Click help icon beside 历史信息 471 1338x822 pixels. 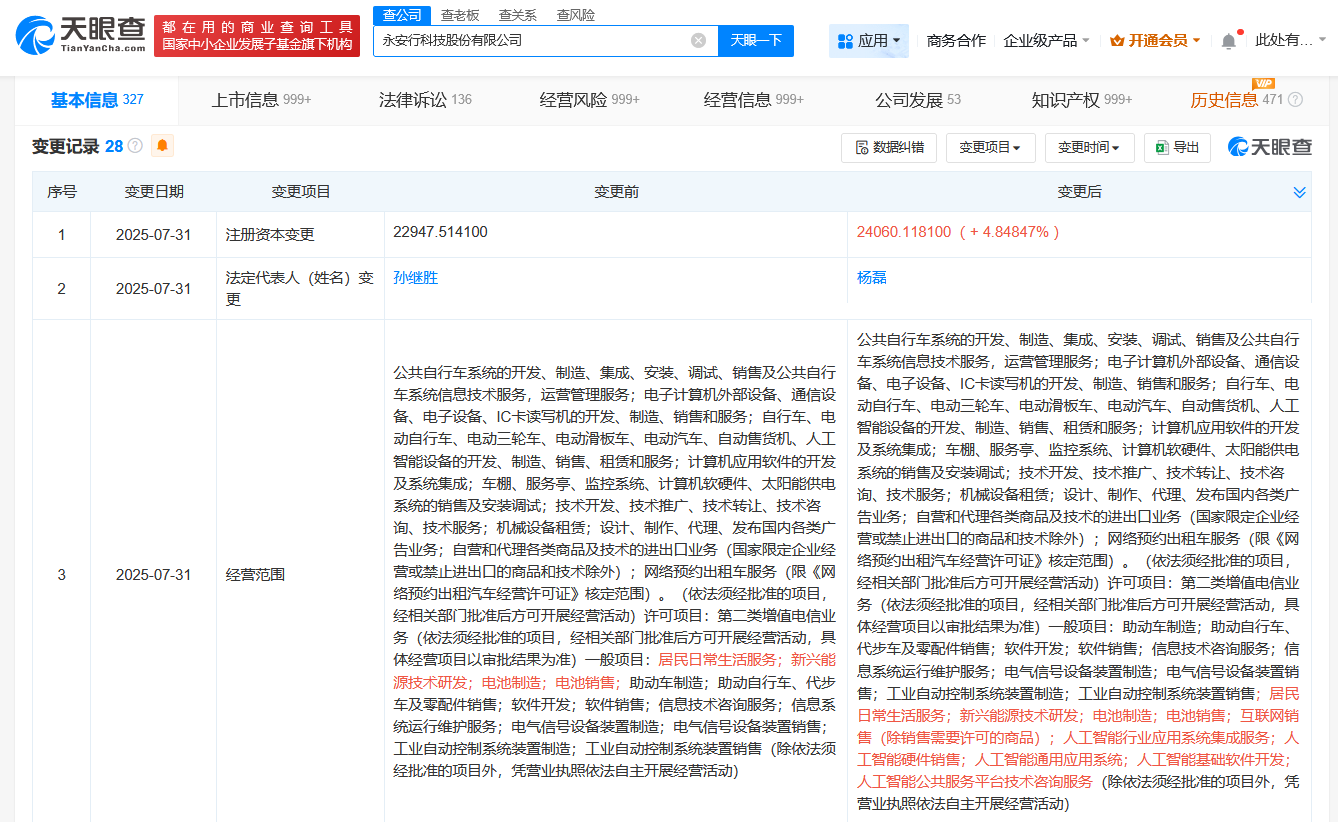[x=1295, y=100]
